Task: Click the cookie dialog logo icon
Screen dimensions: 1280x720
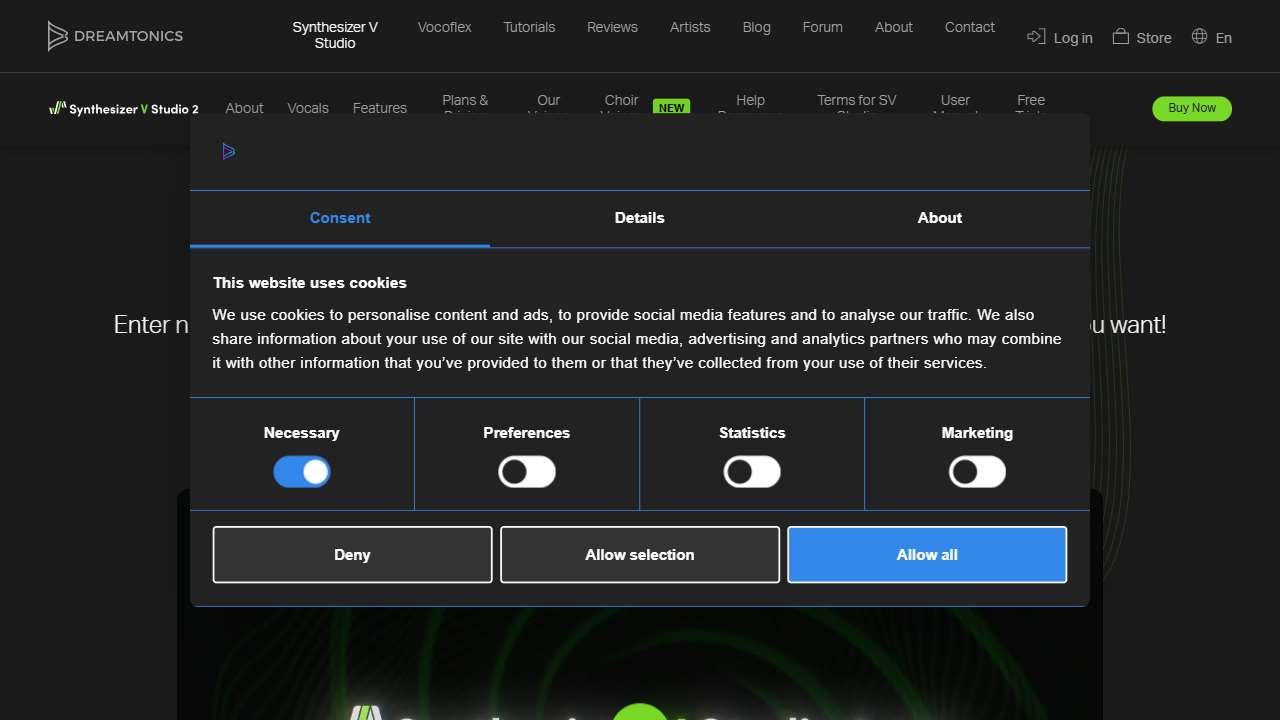Action: [x=229, y=151]
